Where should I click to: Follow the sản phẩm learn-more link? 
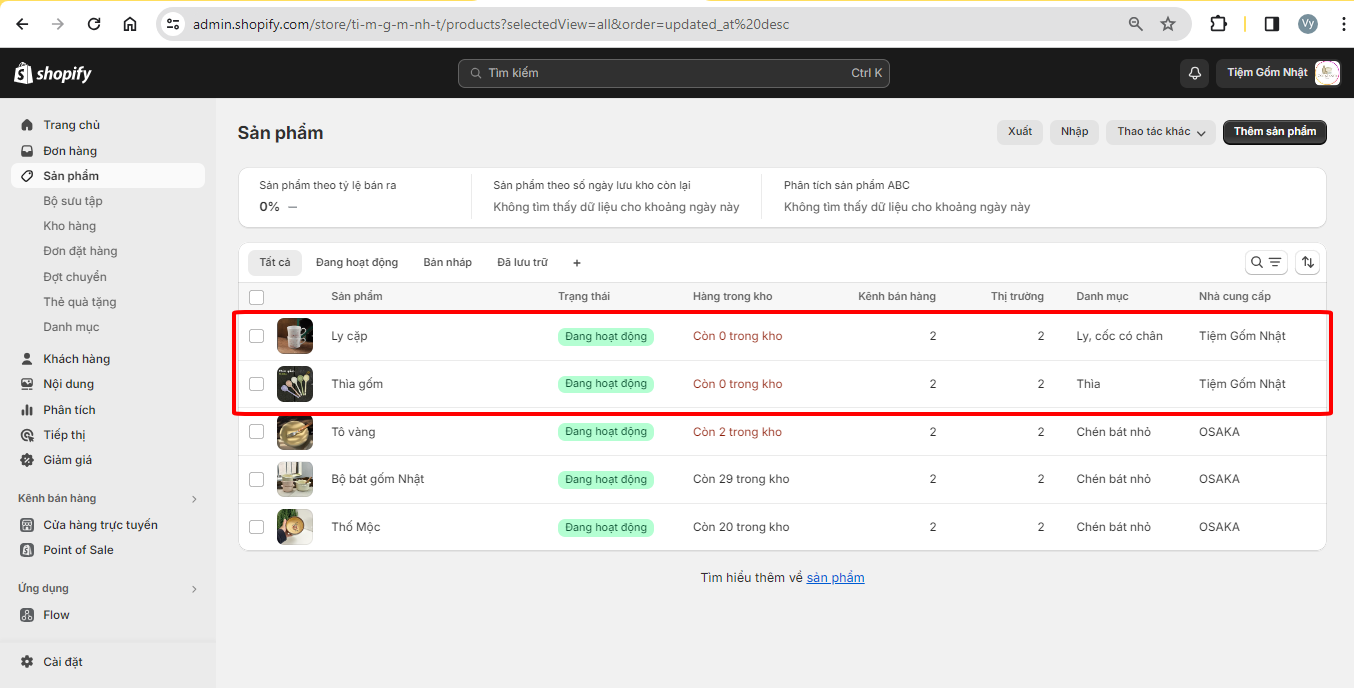[x=835, y=578]
